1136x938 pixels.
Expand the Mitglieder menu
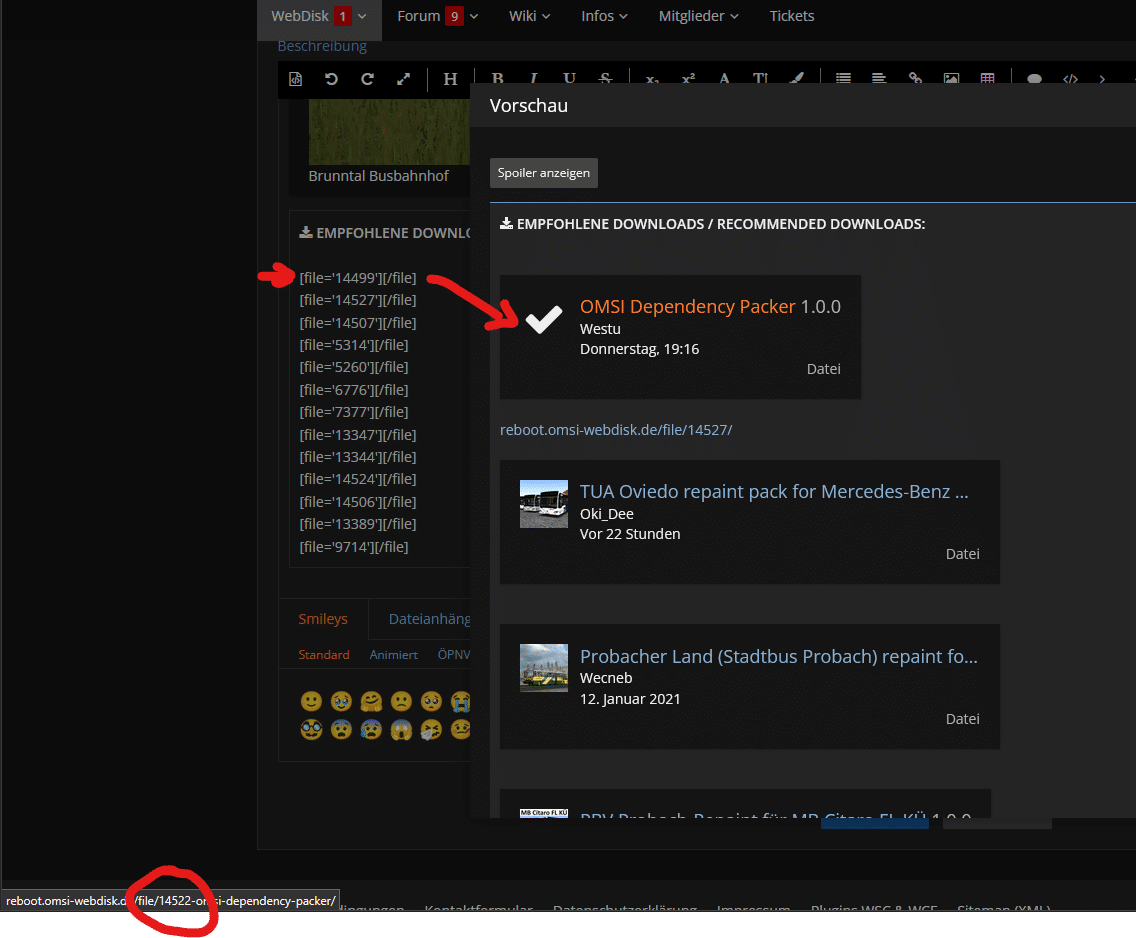click(698, 16)
